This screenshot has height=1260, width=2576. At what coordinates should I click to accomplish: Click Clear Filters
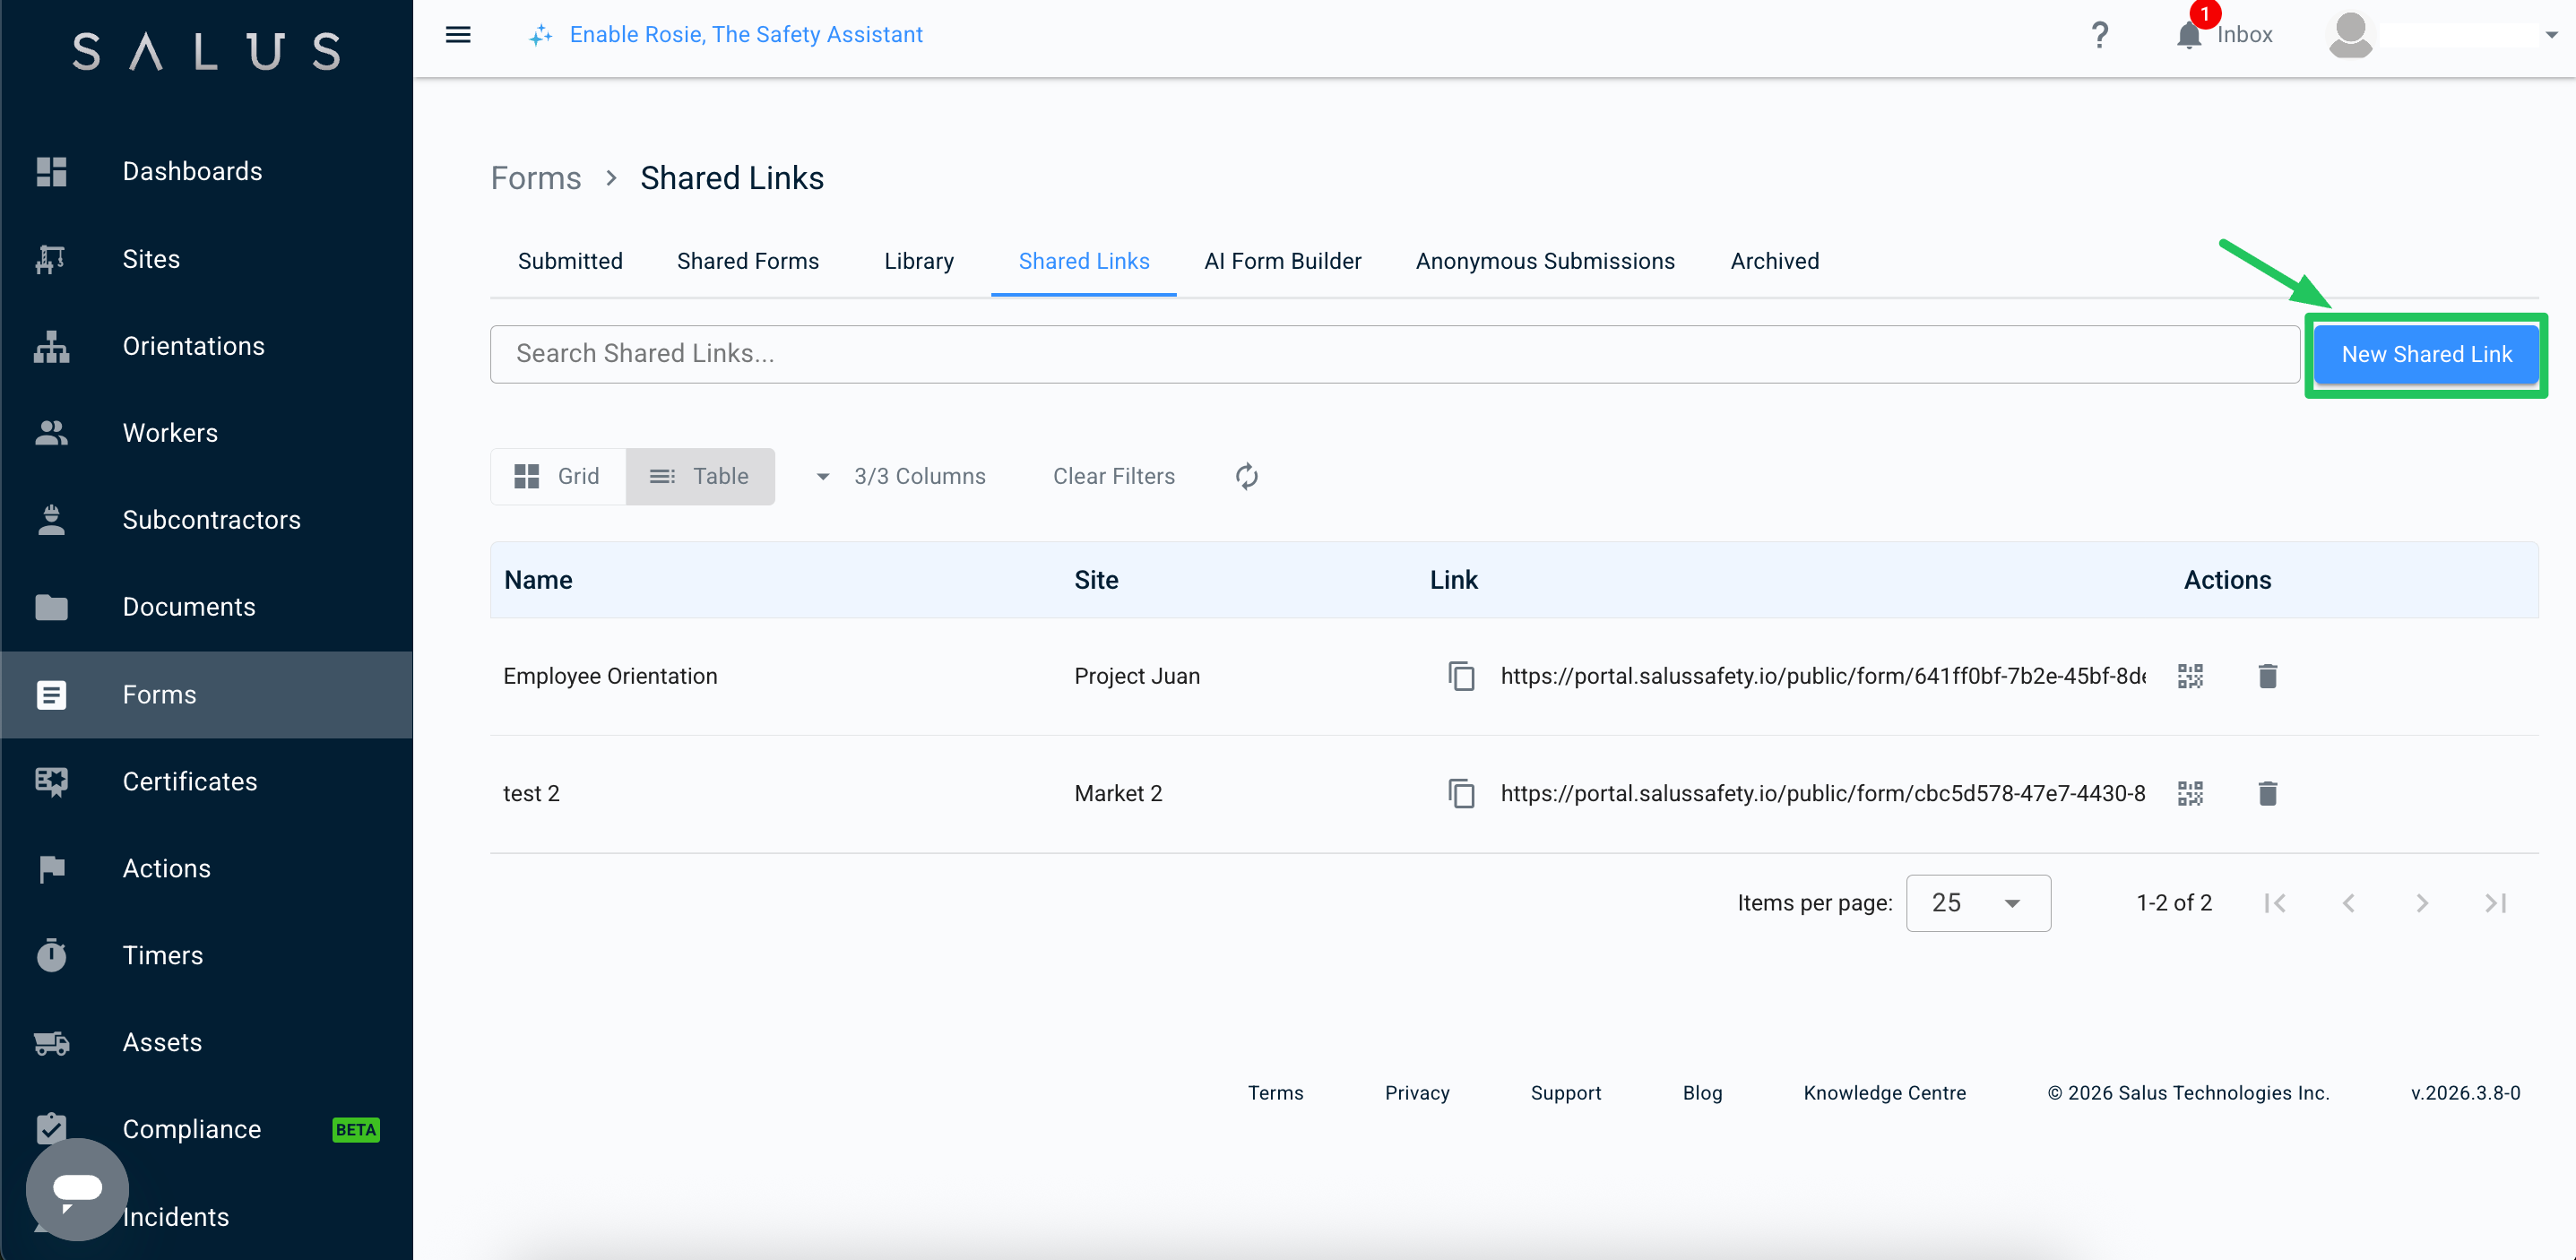tap(1114, 476)
